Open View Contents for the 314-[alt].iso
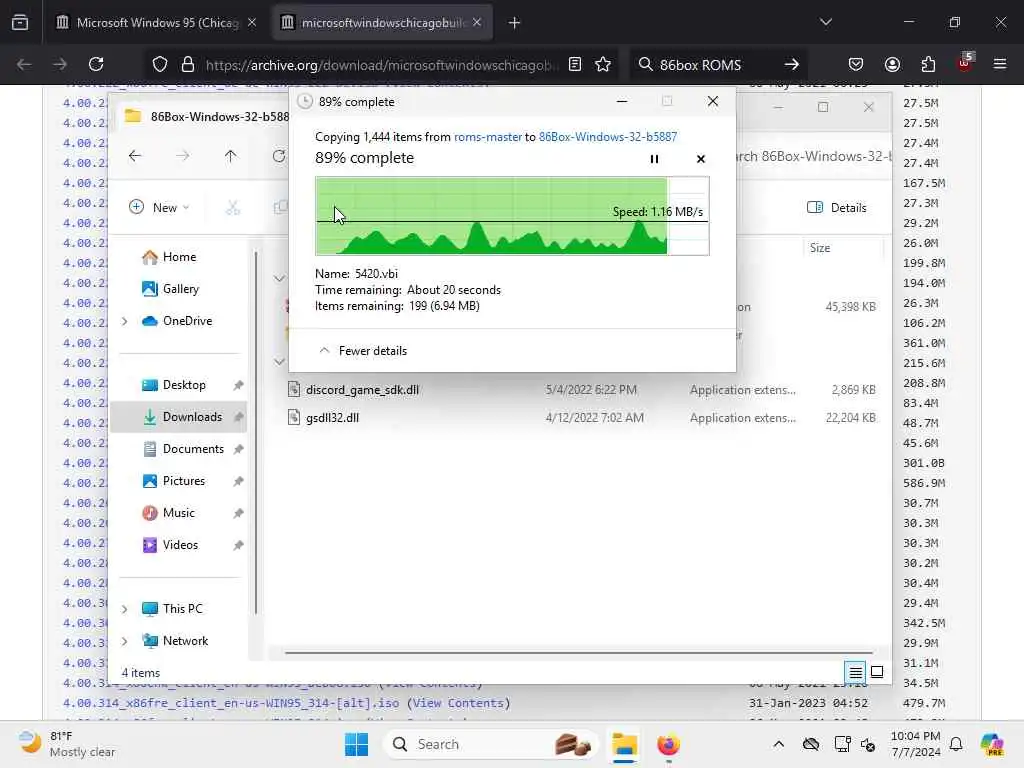This screenshot has height=768, width=1024. pos(458,703)
